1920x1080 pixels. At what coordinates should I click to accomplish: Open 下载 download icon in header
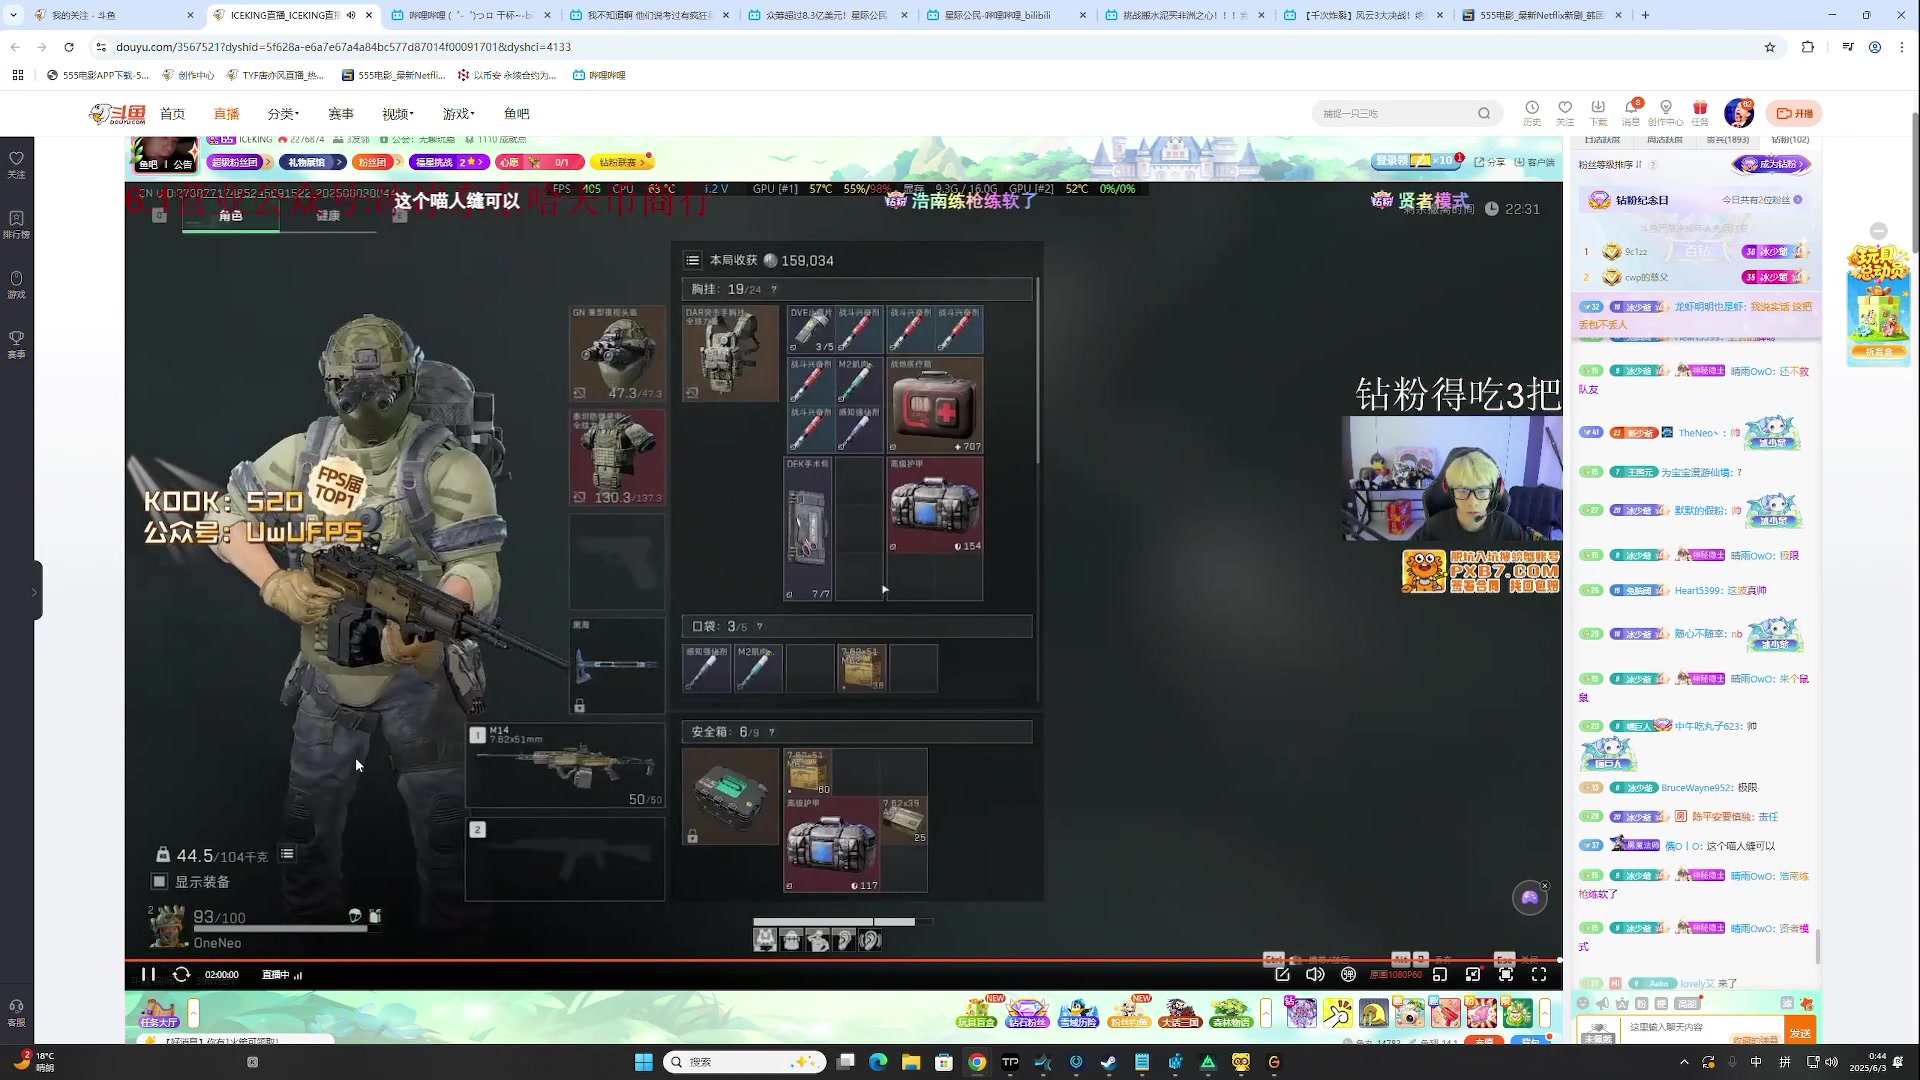[x=1598, y=112]
